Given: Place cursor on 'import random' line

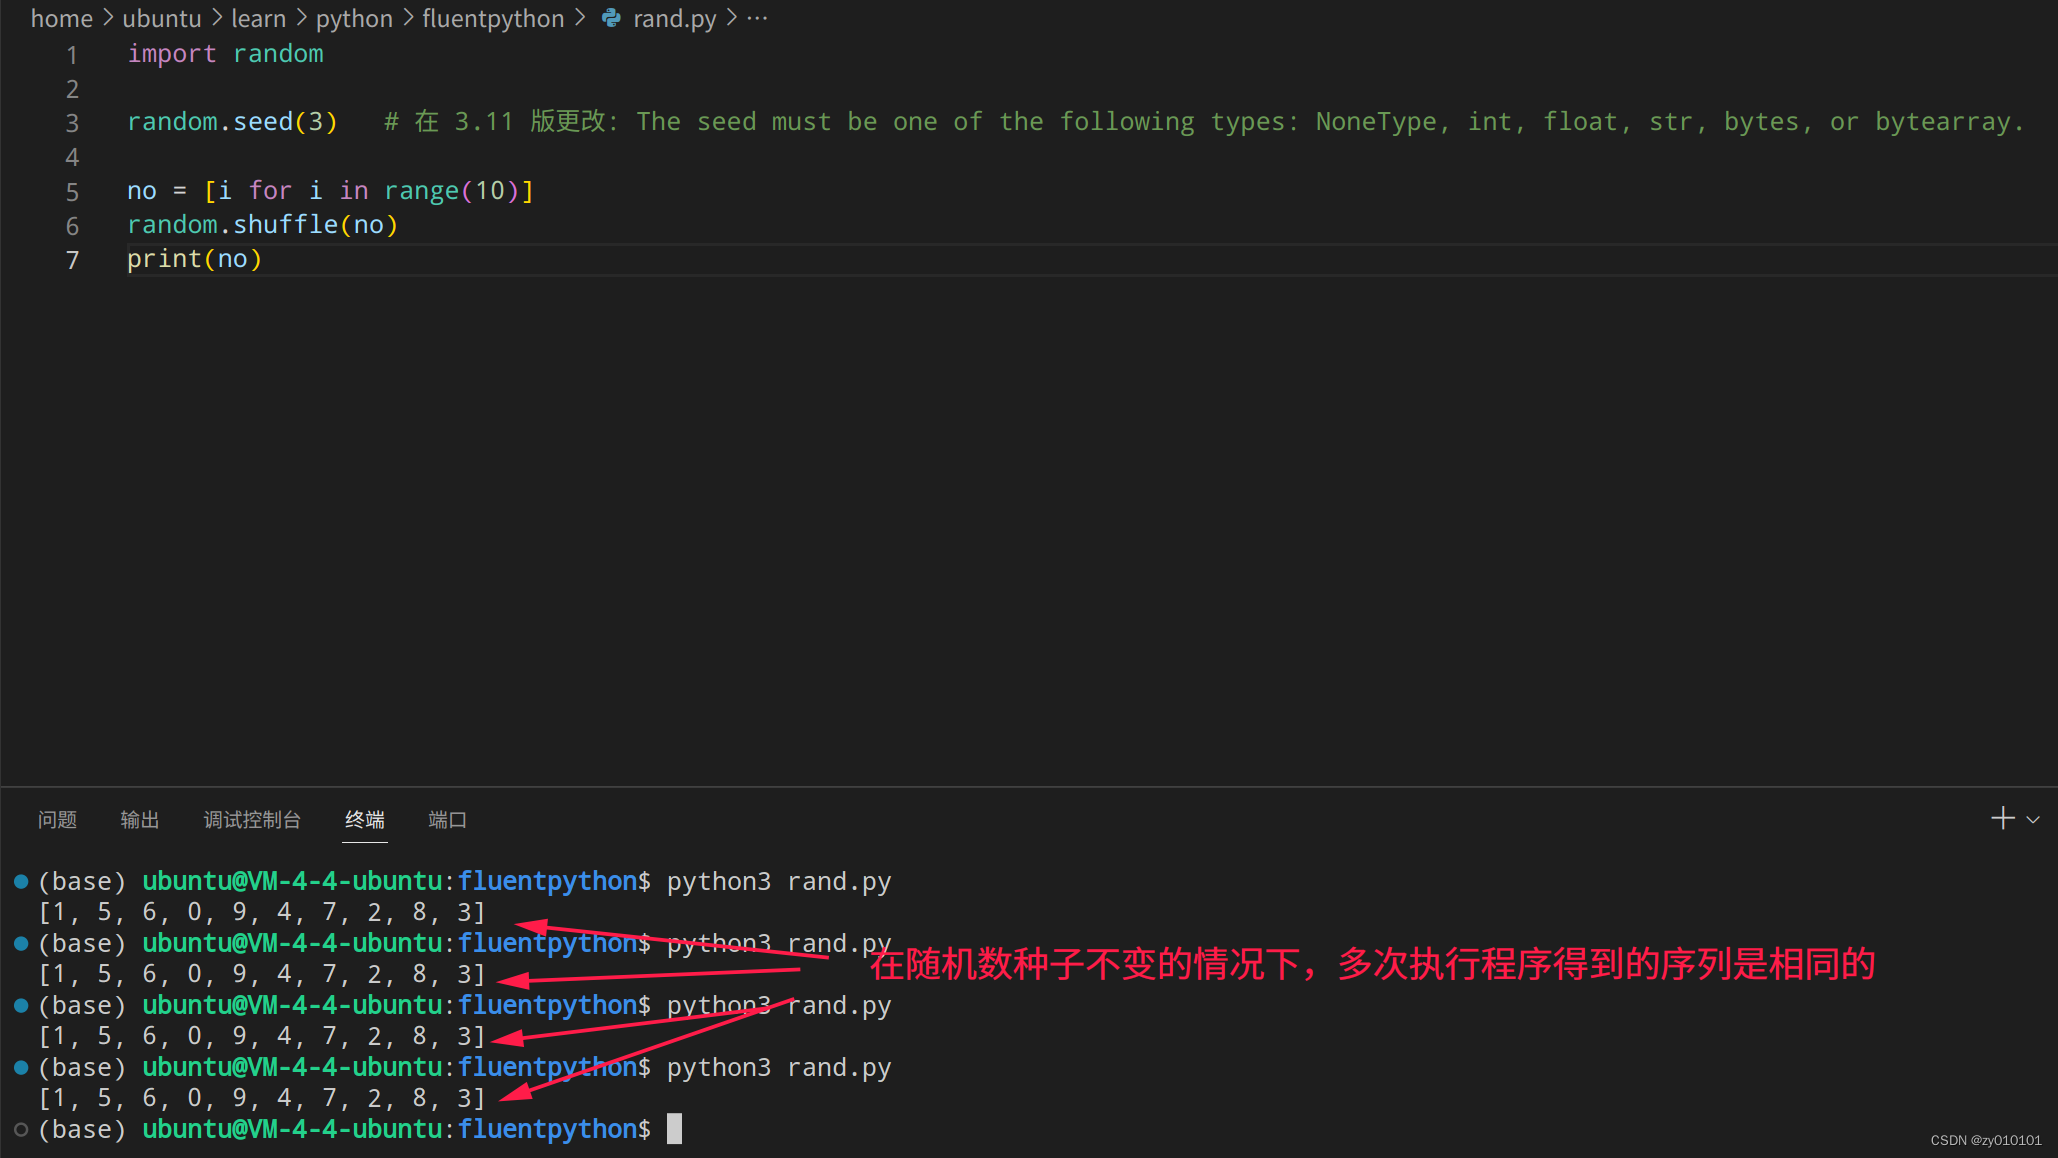Looking at the screenshot, I should pos(225,54).
